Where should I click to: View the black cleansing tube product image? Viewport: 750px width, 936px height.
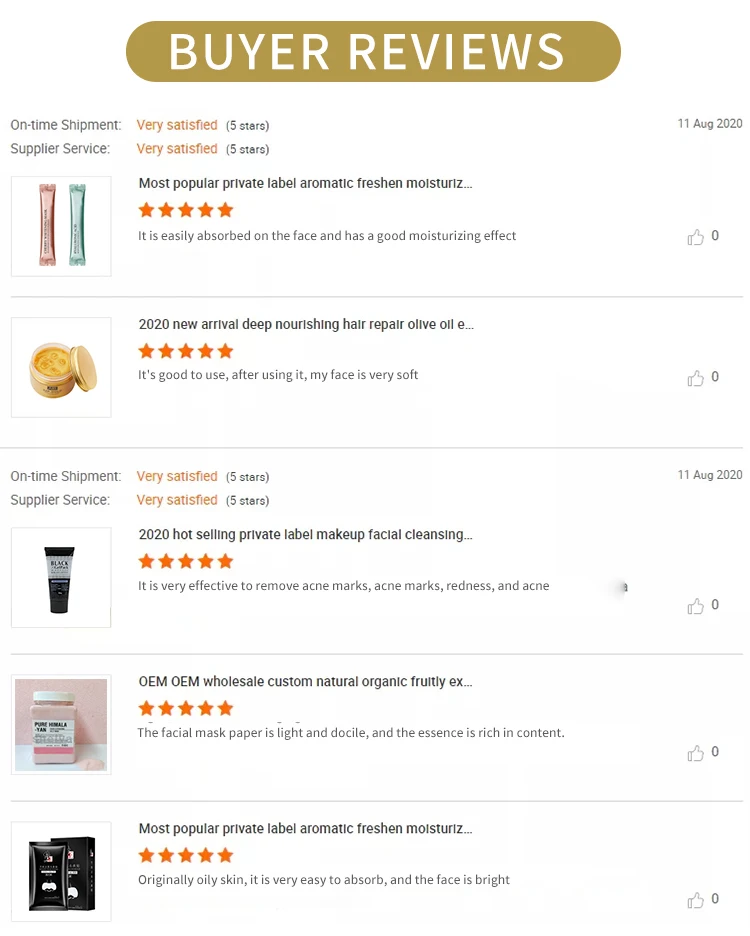coord(61,577)
